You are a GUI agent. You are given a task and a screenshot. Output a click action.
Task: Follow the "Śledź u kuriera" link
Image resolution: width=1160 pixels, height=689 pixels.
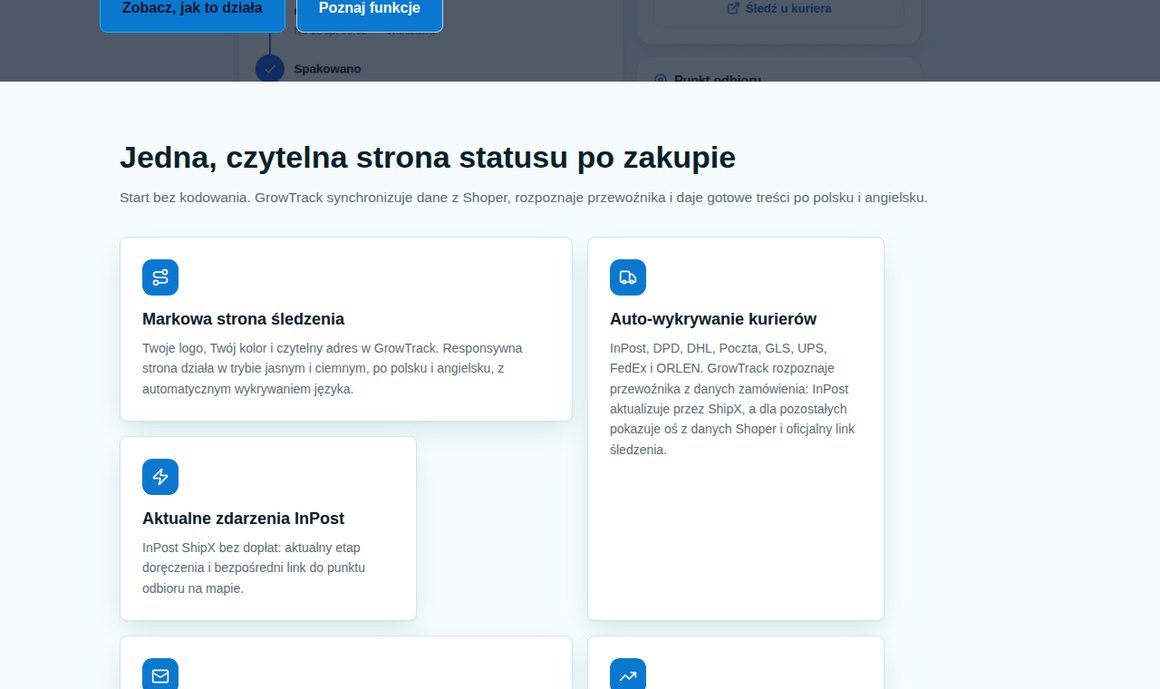779,9
